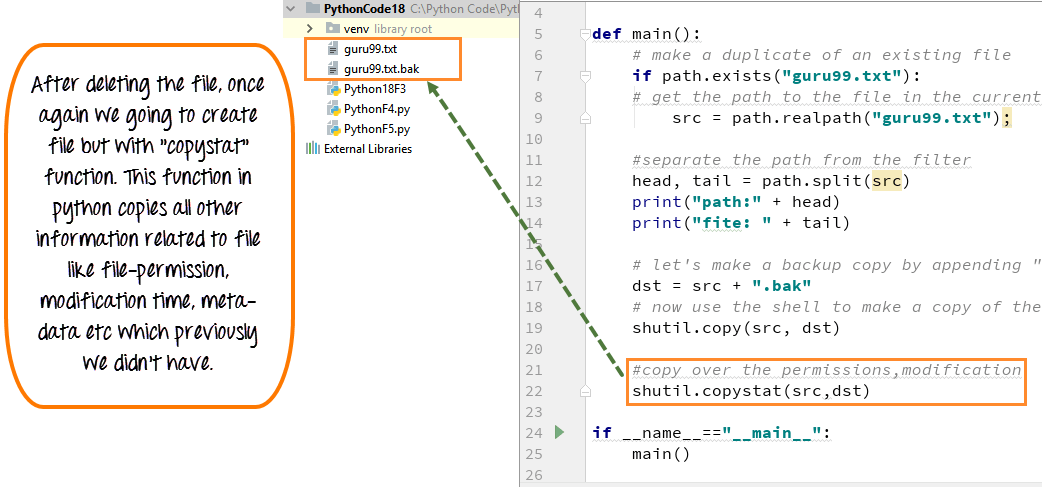Click the venv folder icon
This screenshot has height=487, width=1042.
(333, 29)
